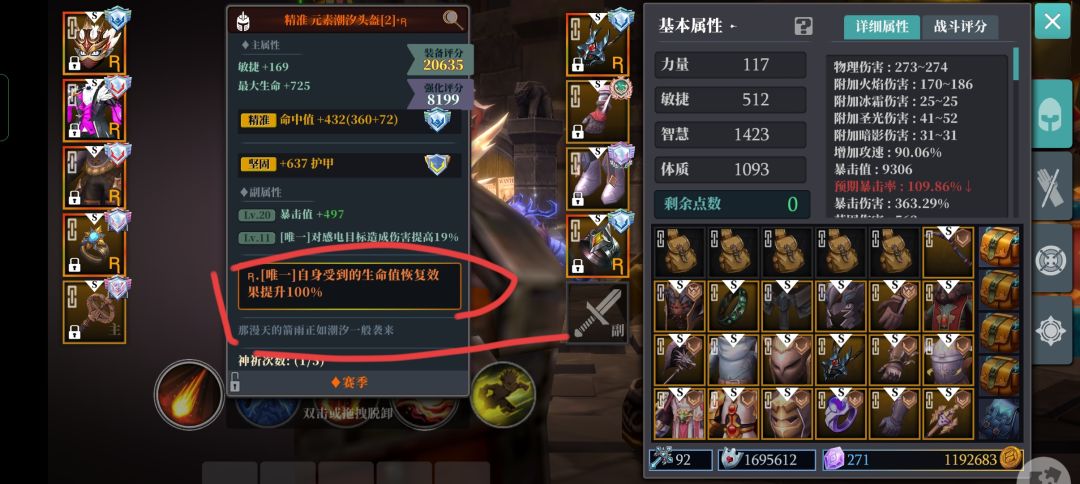The image size is (1080, 484).
Task: Select the equipped ring slot on left
Action: pyautogui.click(x=94, y=245)
